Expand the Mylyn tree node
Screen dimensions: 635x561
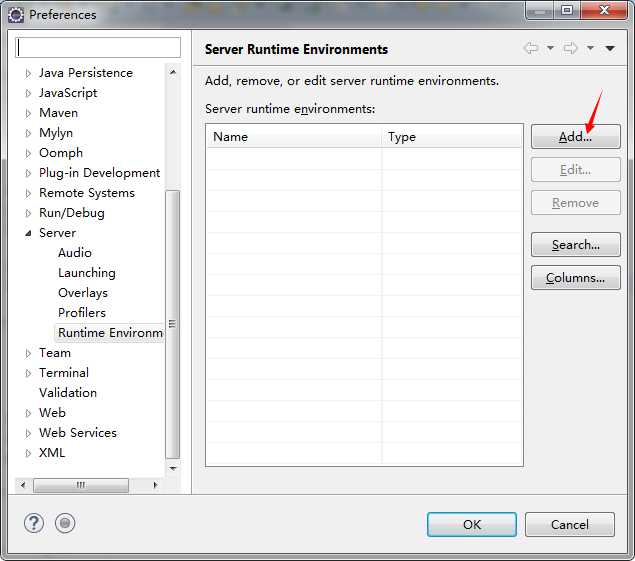pyautogui.click(x=28, y=133)
